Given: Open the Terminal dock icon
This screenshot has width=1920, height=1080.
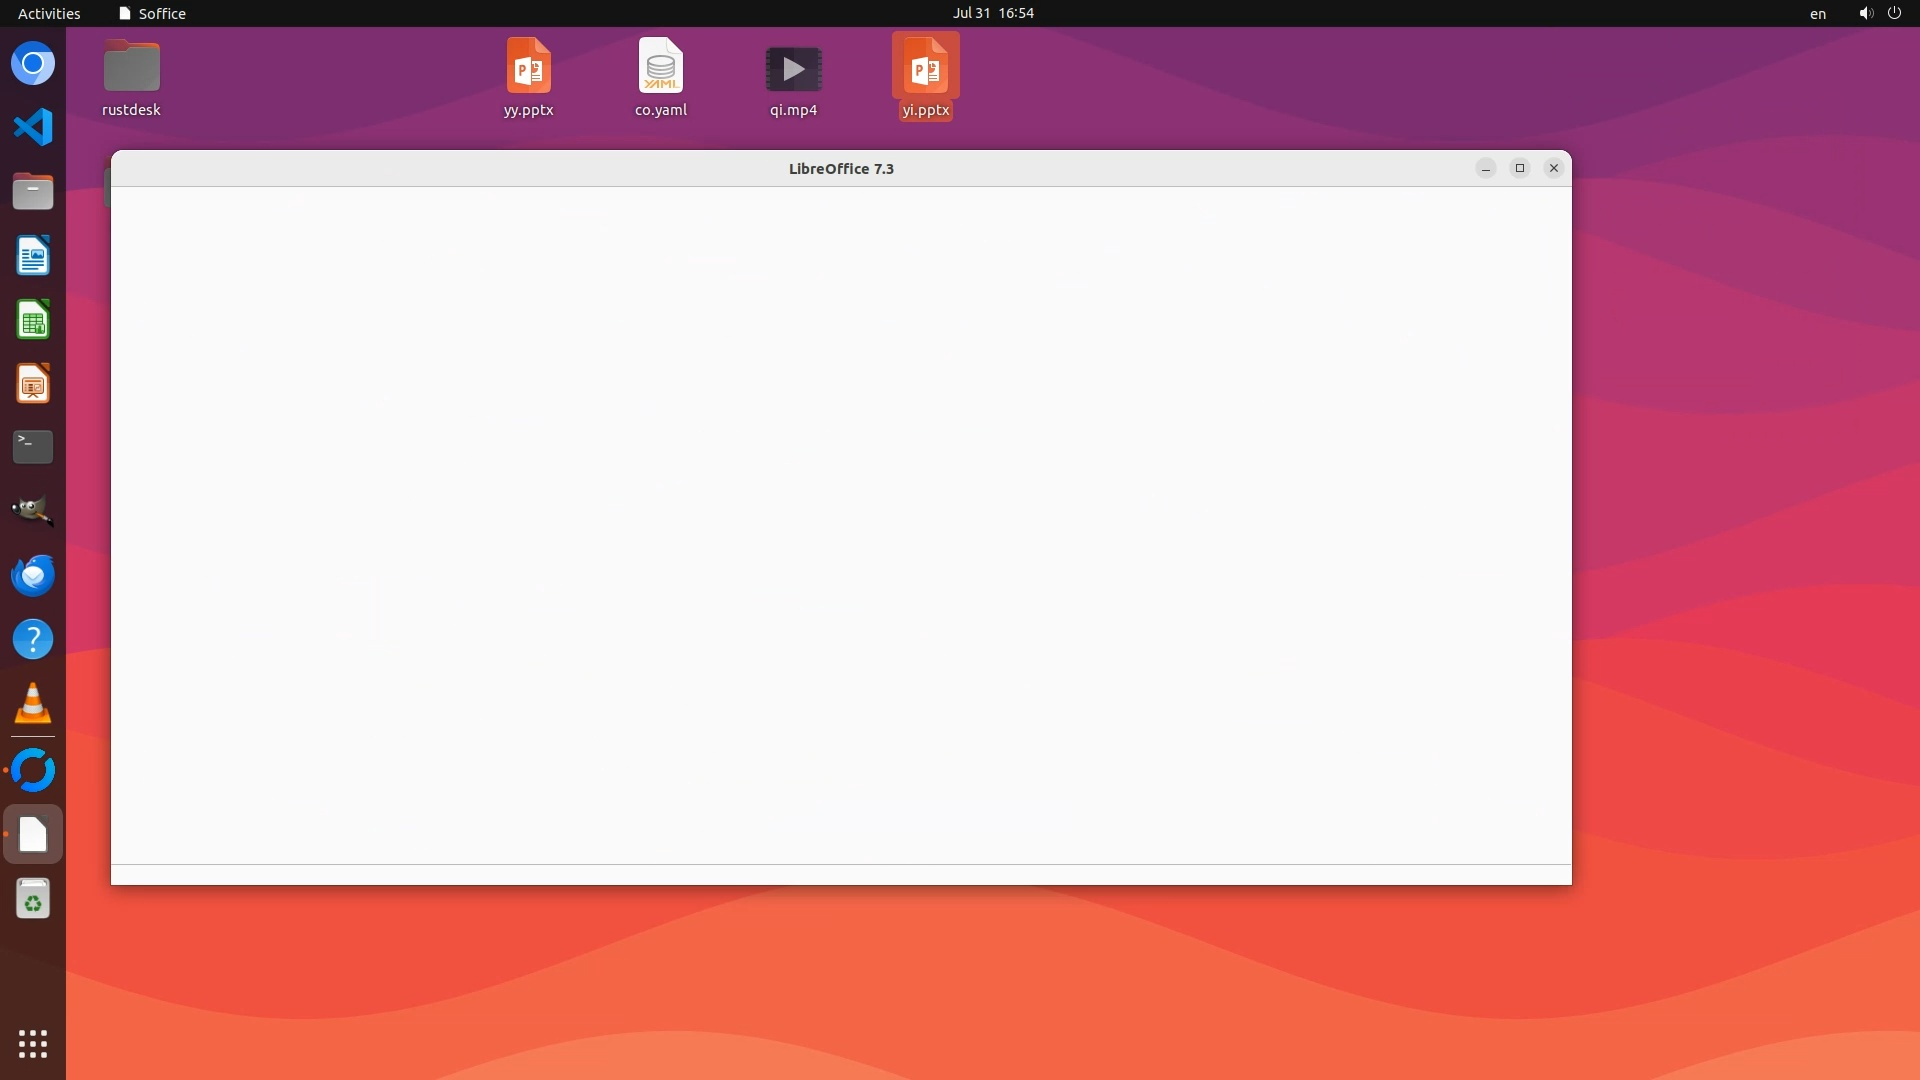Looking at the screenshot, I should 33,447.
